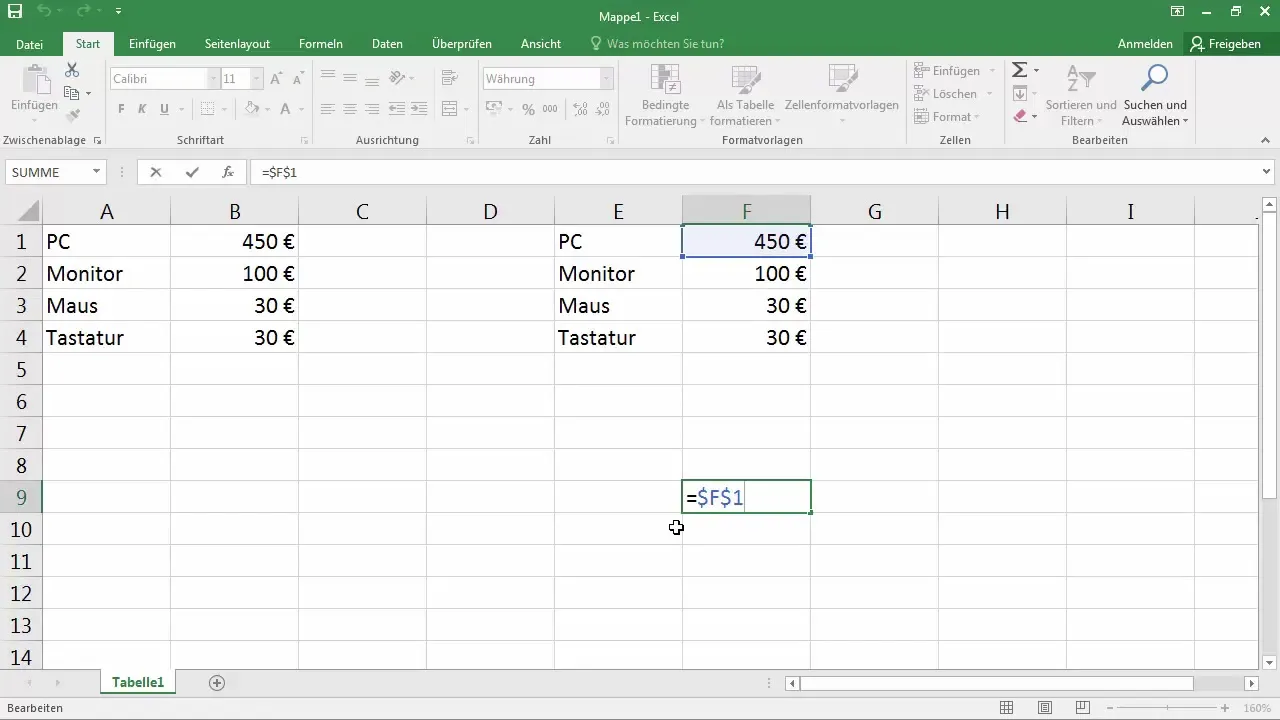Viewport: 1280px width, 720px height.
Task: Click decrease indent icon
Action: [396, 109]
